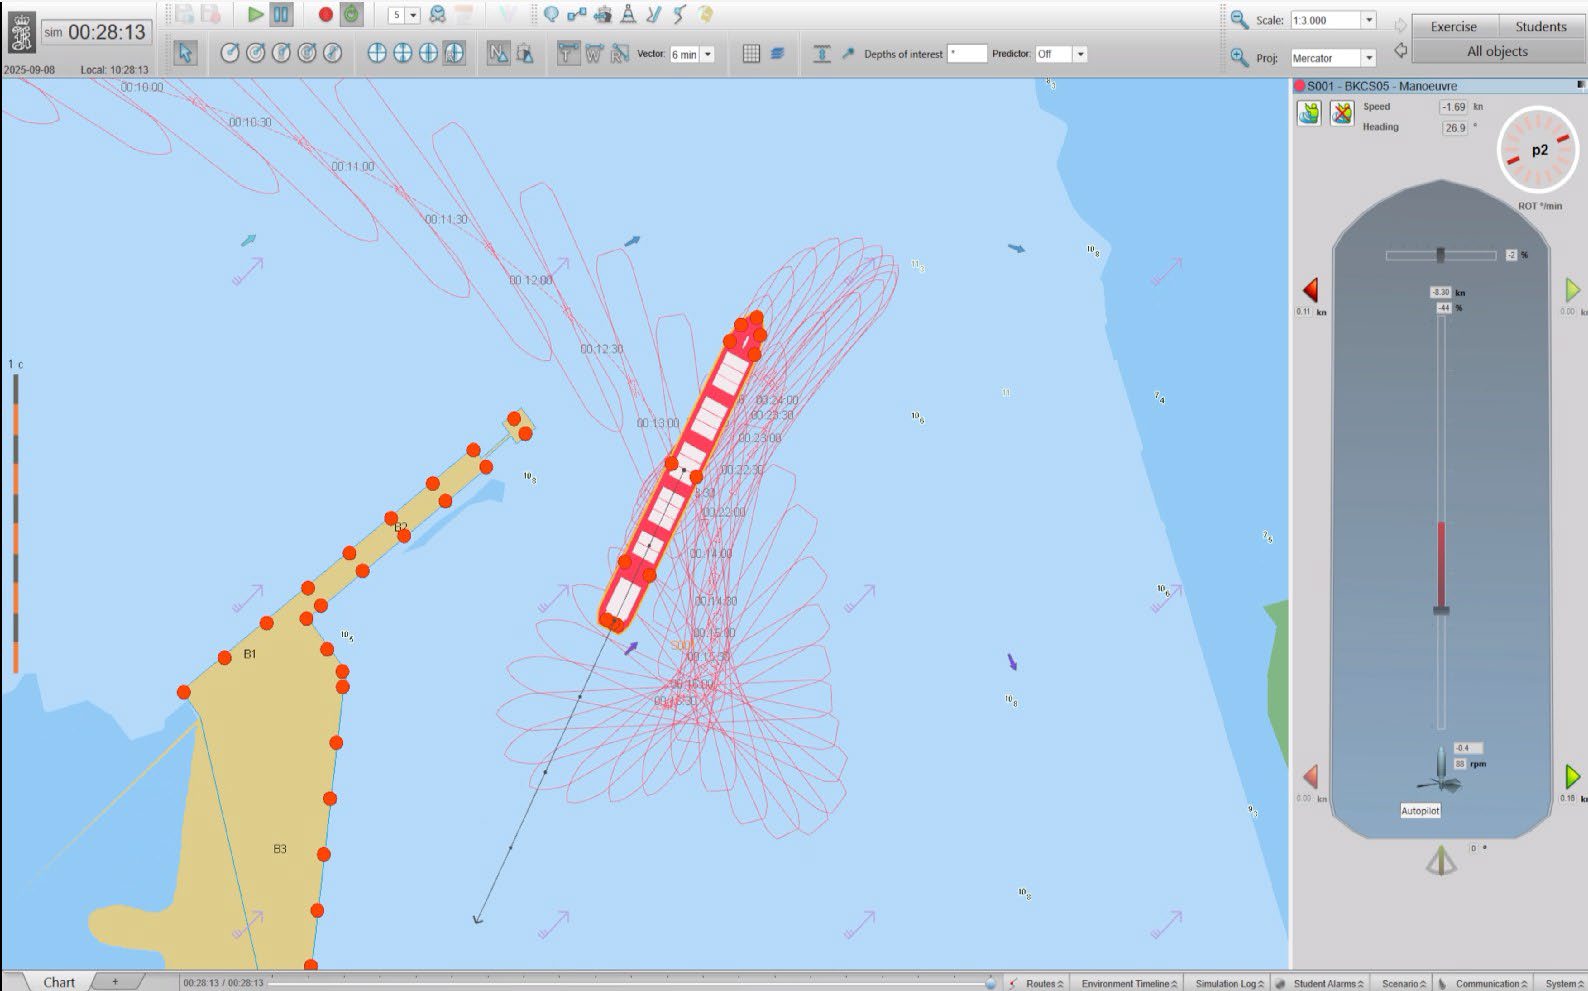Click the engine throttle slider handle

(x=1441, y=610)
